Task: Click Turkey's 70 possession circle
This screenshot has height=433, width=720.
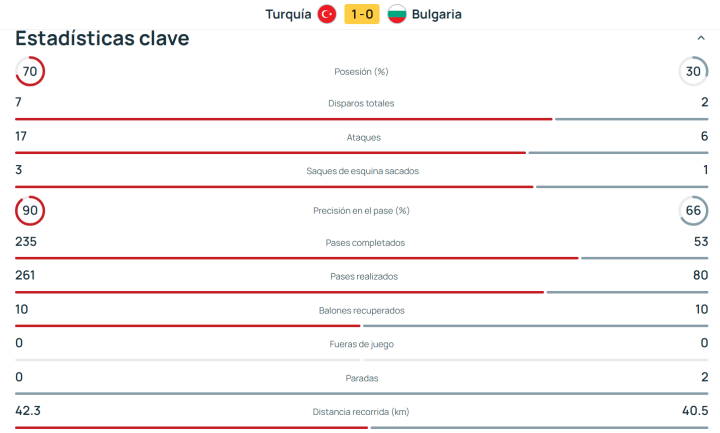Action: point(30,72)
